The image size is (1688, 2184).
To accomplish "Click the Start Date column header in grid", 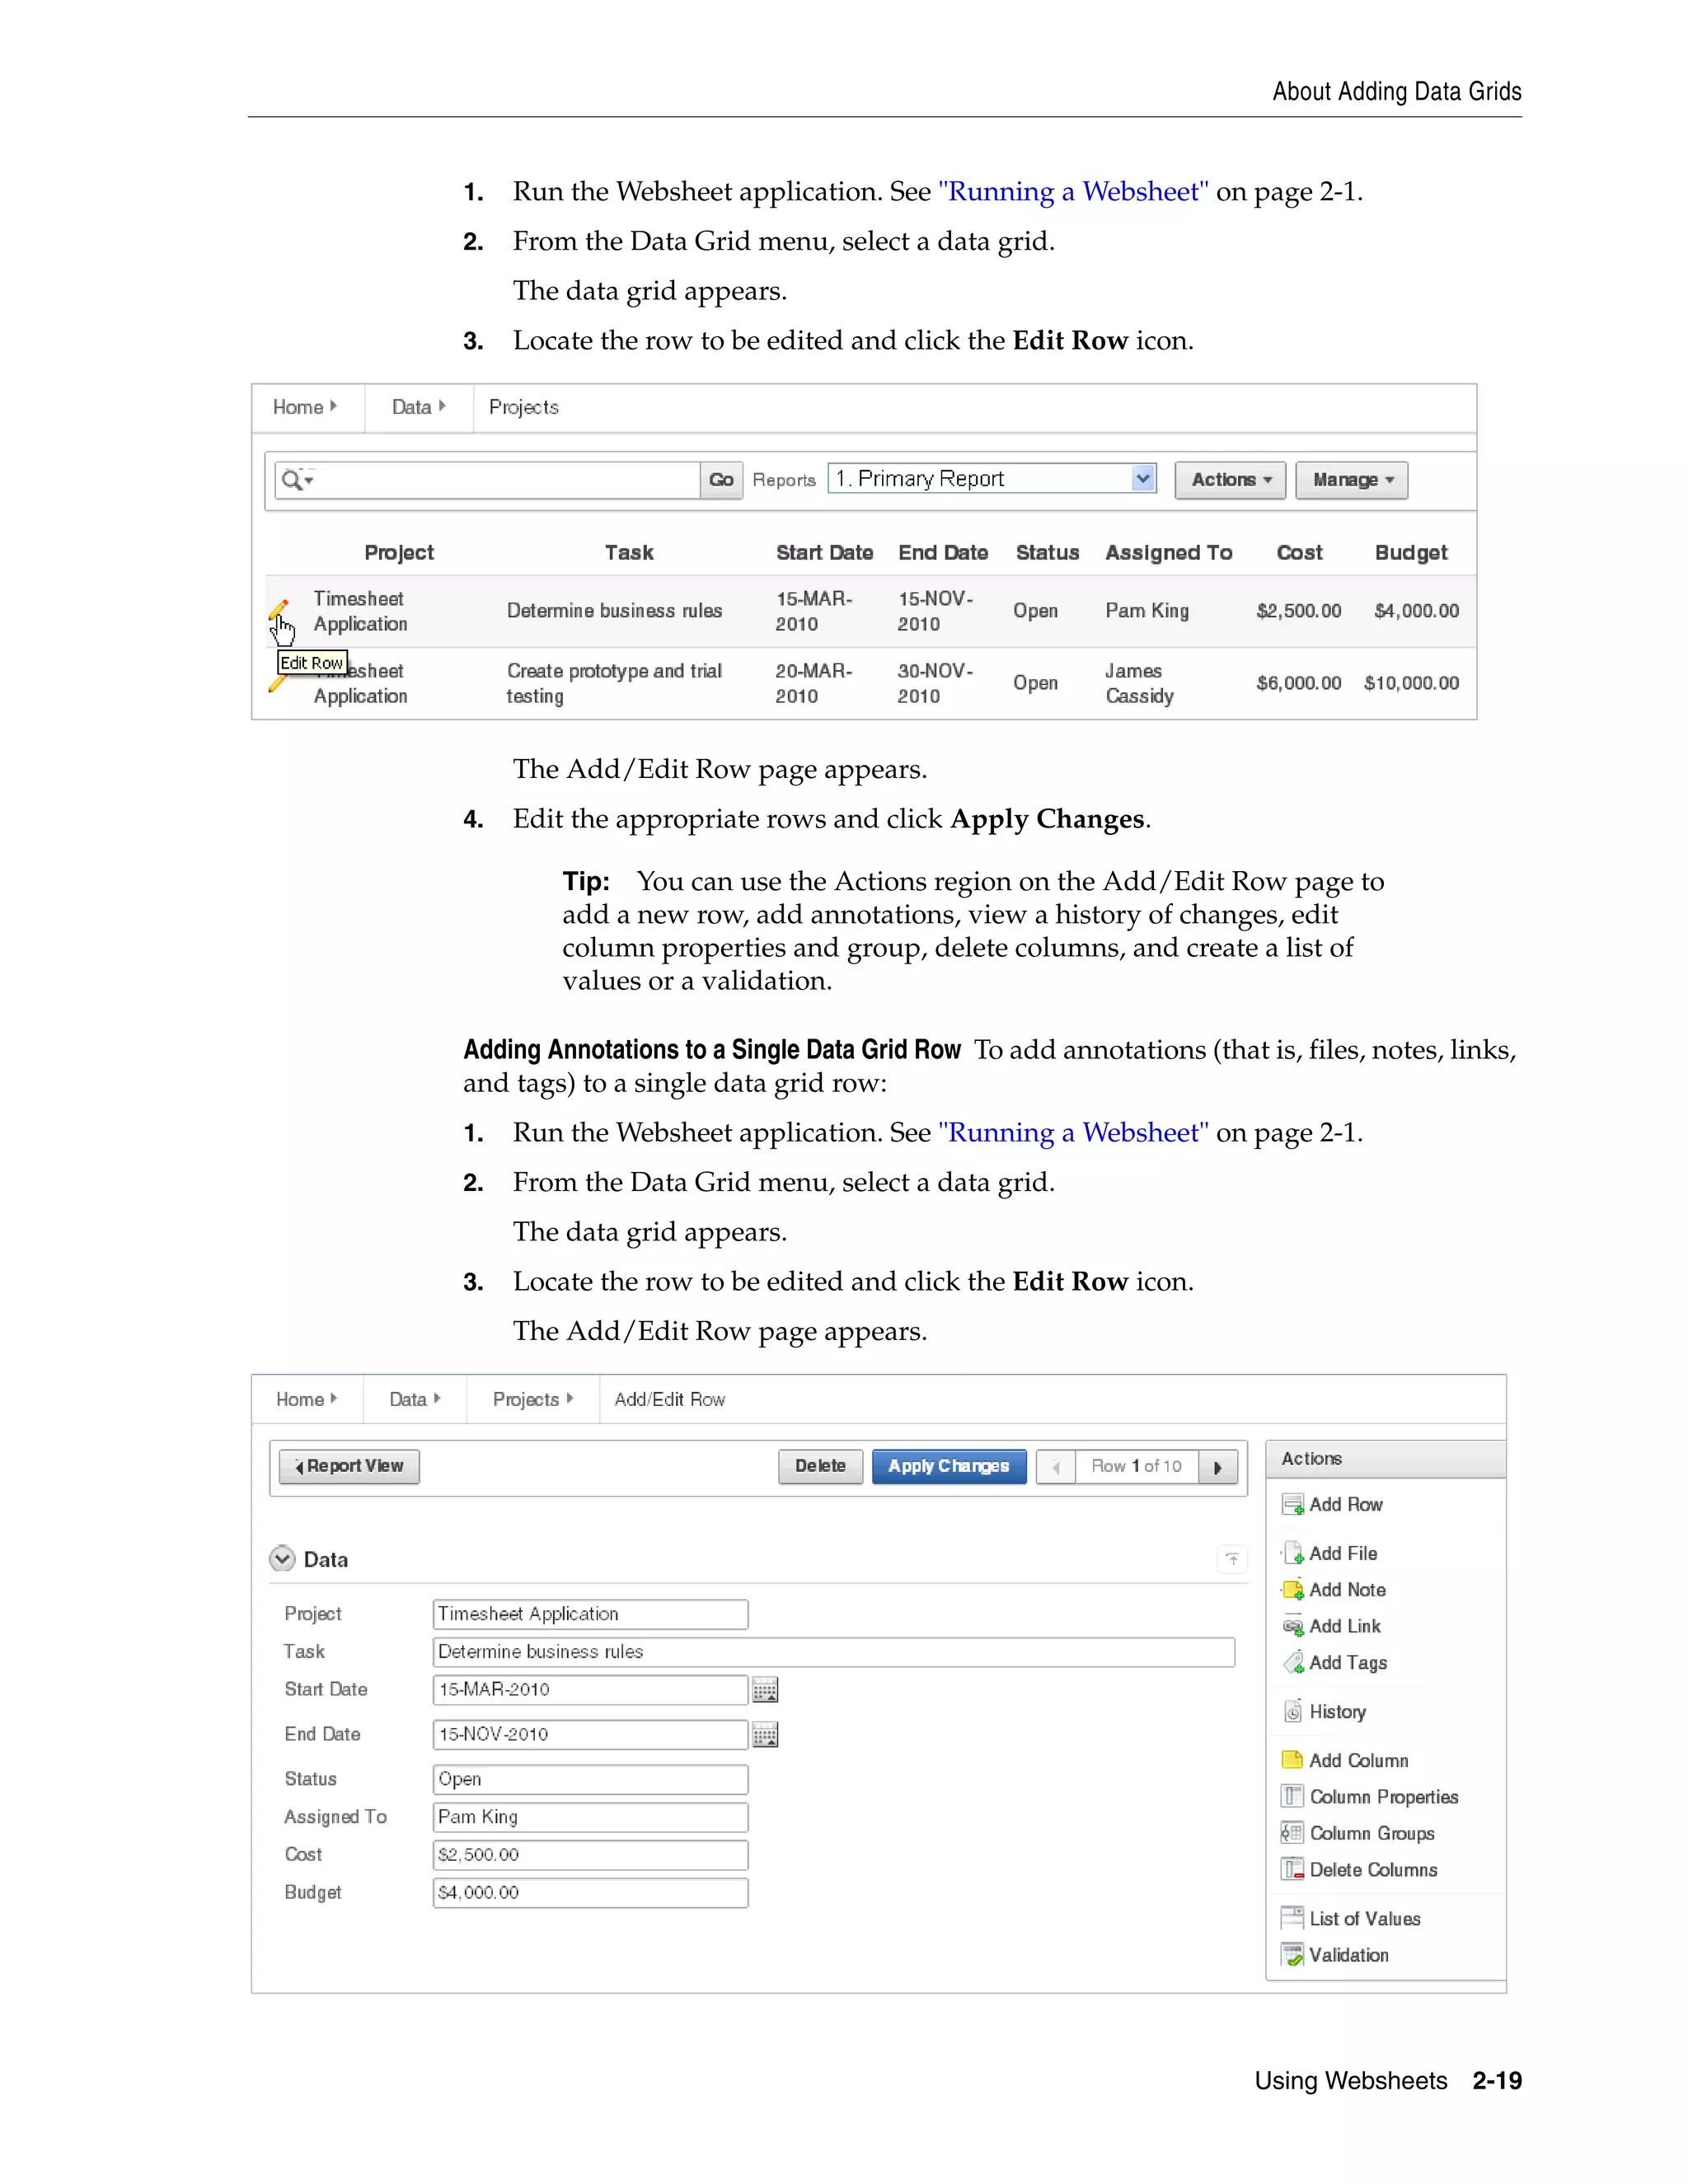I will click(x=825, y=553).
